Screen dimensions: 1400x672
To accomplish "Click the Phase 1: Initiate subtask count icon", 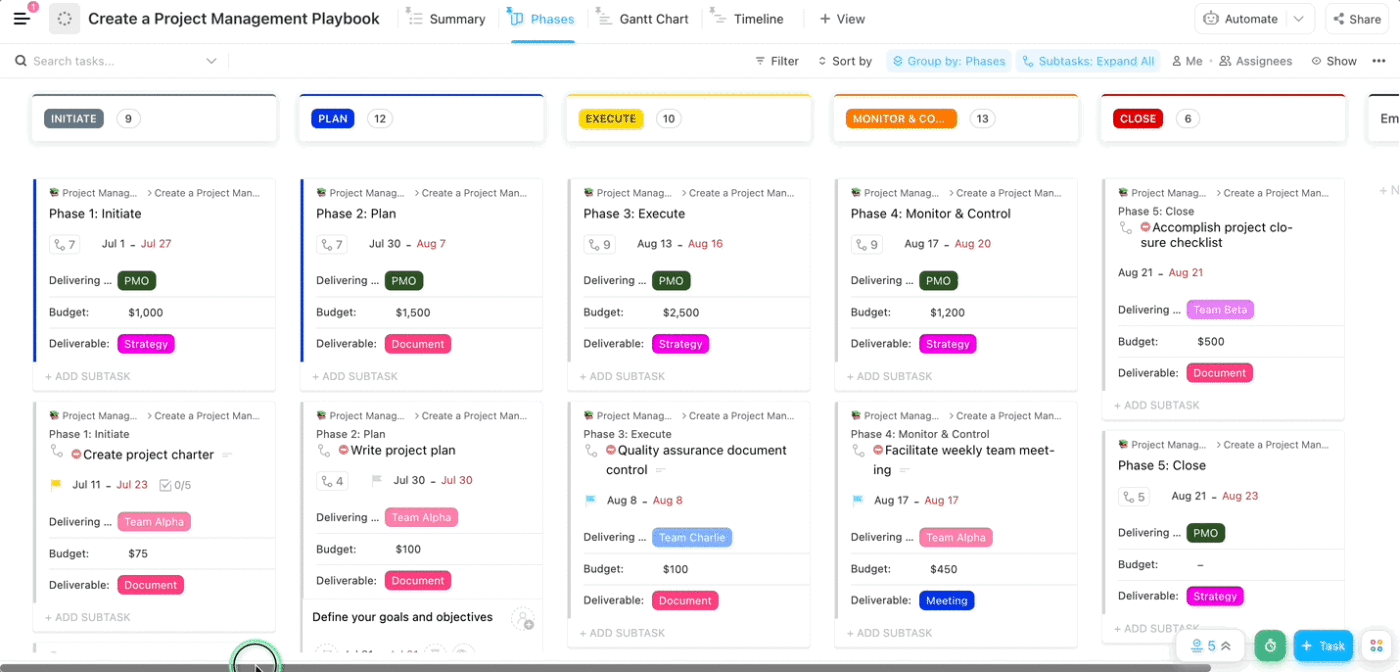I will [x=65, y=244].
